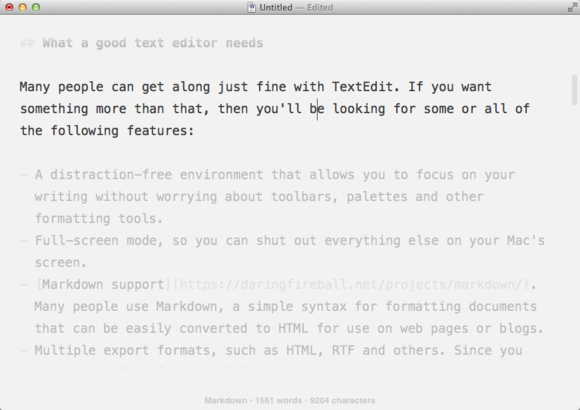This screenshot has height=410, width=580.
Task: Enter full screen with the arrows icon
Action: 572,7
